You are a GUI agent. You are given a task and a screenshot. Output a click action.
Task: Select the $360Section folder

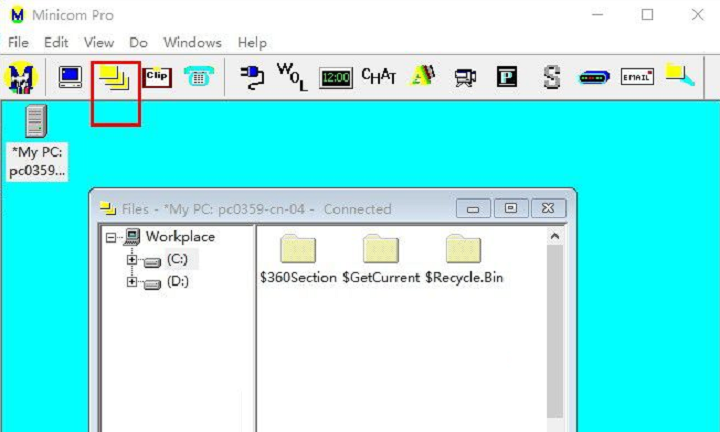point(298,250)
